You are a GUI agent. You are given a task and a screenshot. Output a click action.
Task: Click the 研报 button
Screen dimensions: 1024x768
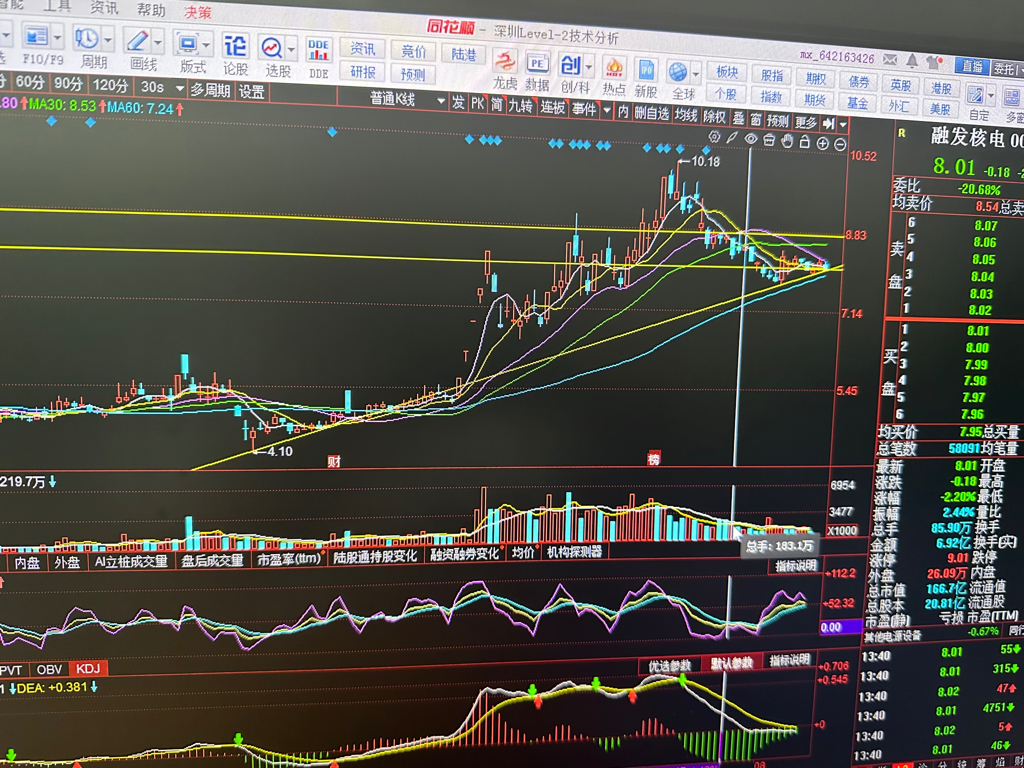coord(362,71)
